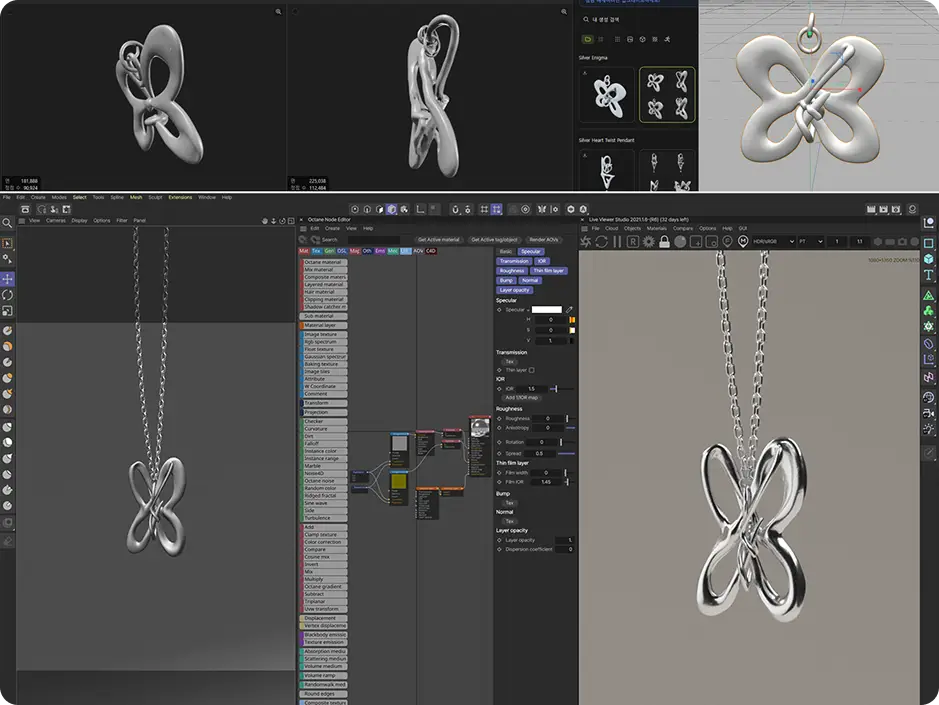The height and width of the screenshot is (705, 939).
Task: Click the axis L icon in top toolbar
Action: 420,209
